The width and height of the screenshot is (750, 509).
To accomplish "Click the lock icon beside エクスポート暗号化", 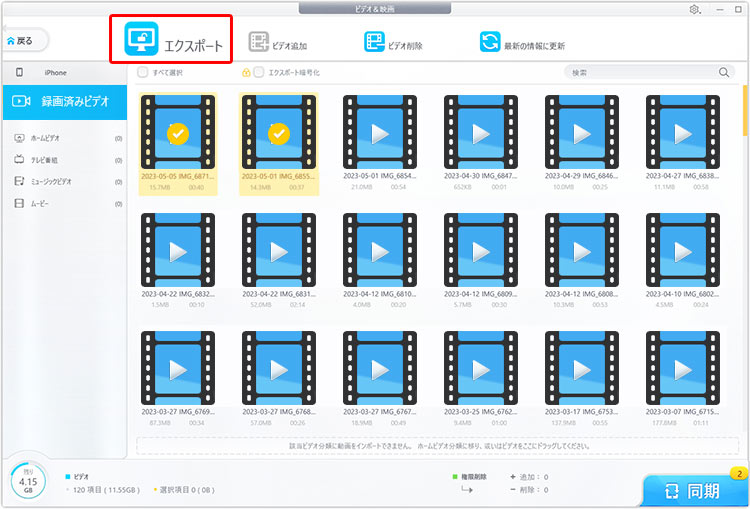I will point(246,73).
